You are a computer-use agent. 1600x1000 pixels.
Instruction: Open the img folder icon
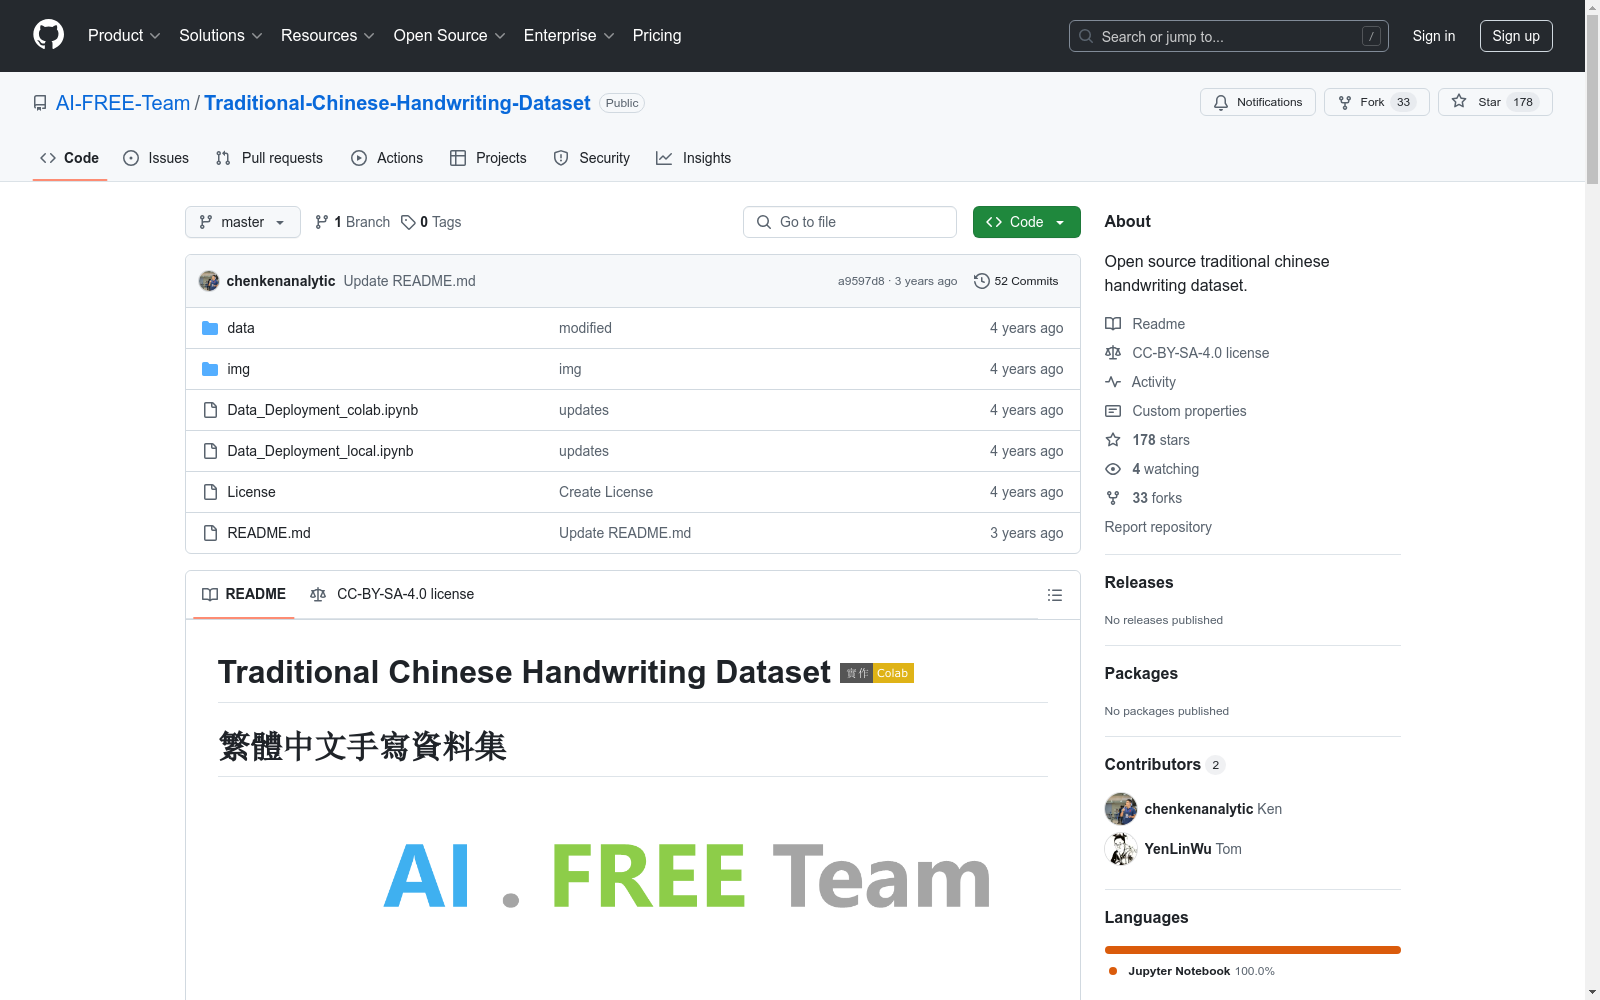click(x=210, y=369)
